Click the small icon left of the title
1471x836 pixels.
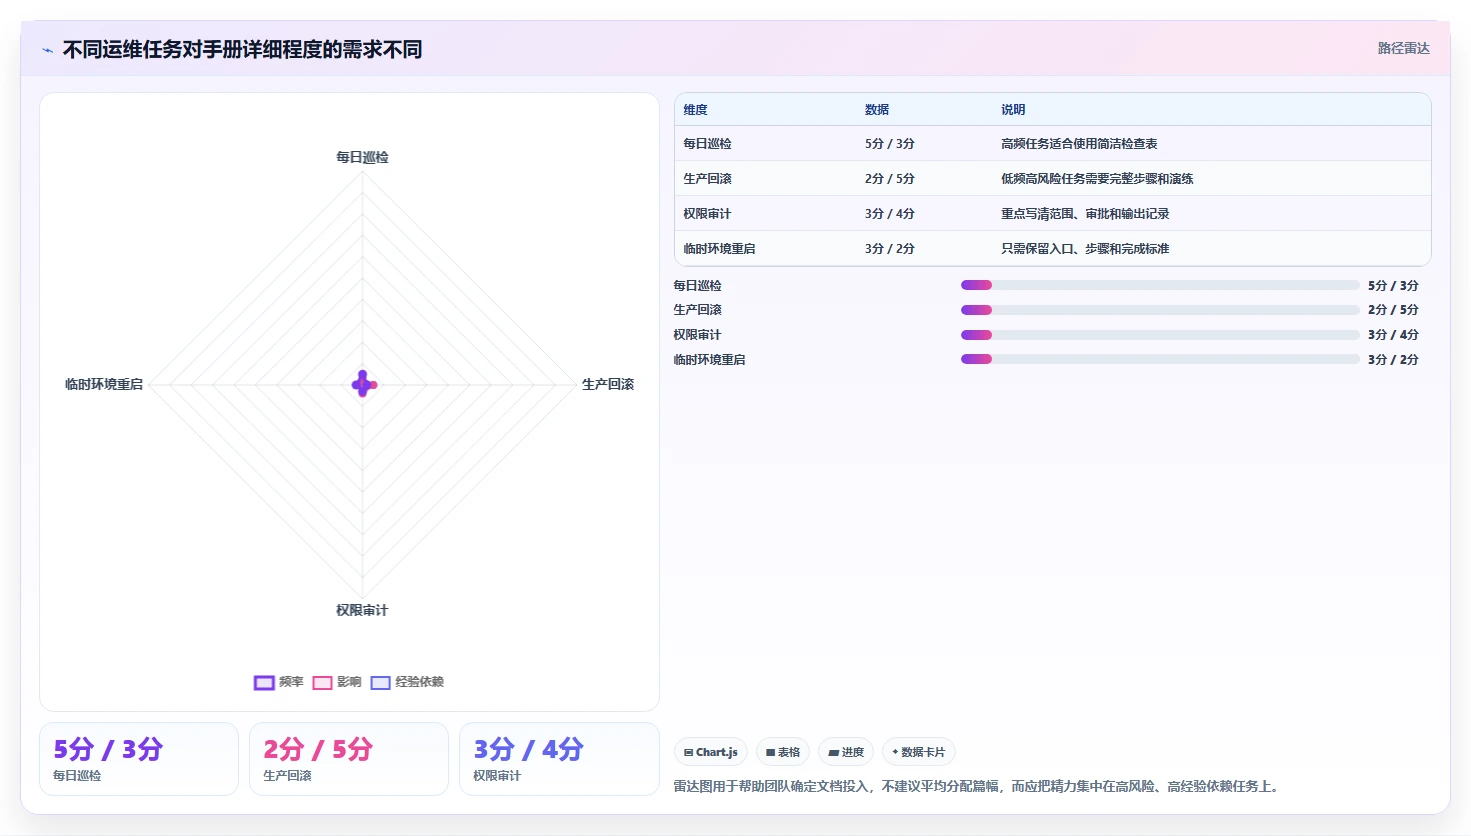(x=48, y=50)
